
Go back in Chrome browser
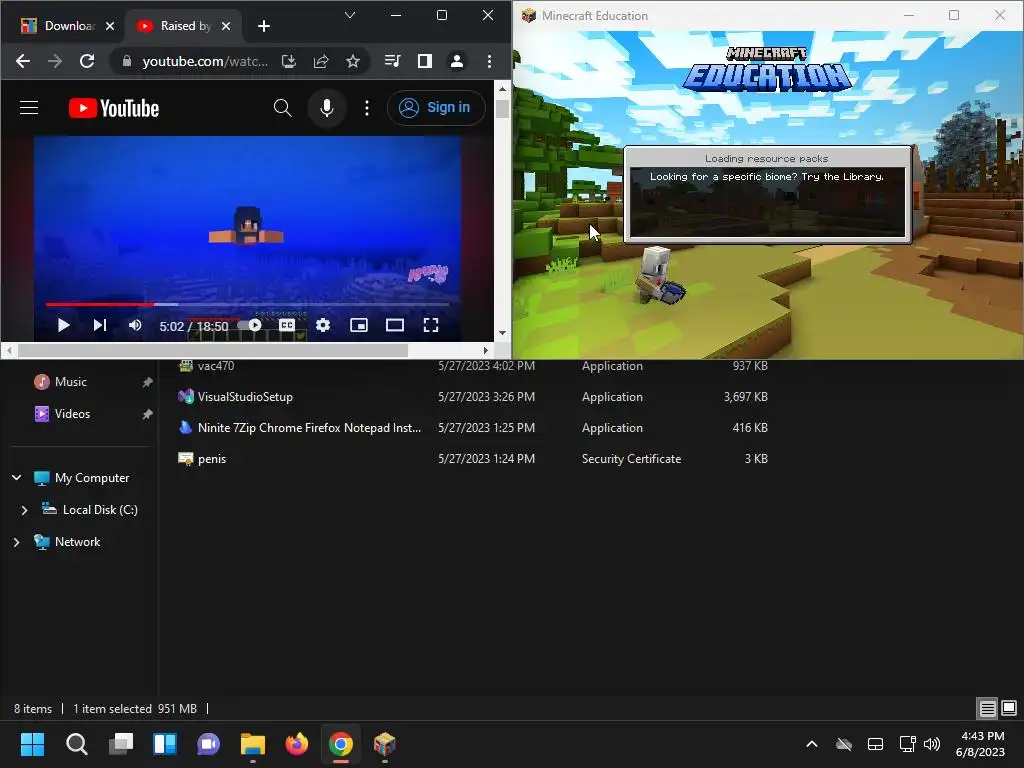(23, 61)
